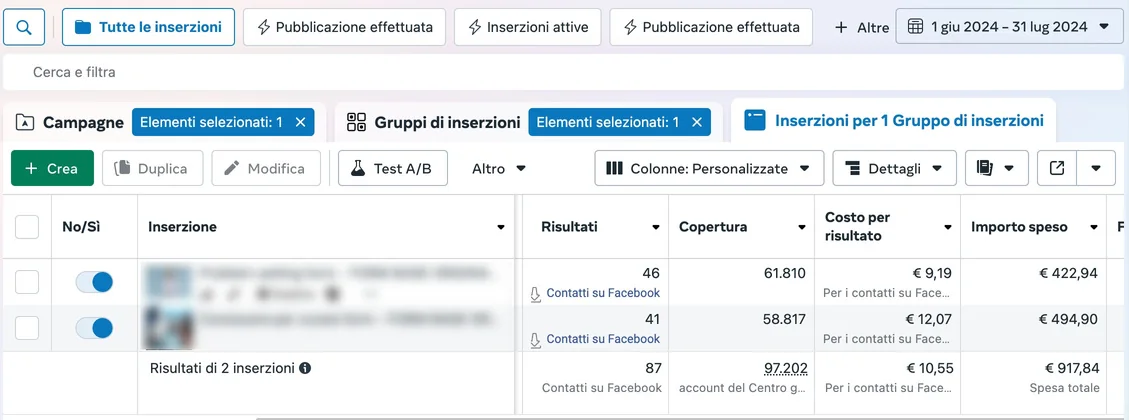Open Inserzioni per 1 Gruppo di inserzioni tab
The image size is (1129, 420).
pyautogui.click(x=894, y=120)
